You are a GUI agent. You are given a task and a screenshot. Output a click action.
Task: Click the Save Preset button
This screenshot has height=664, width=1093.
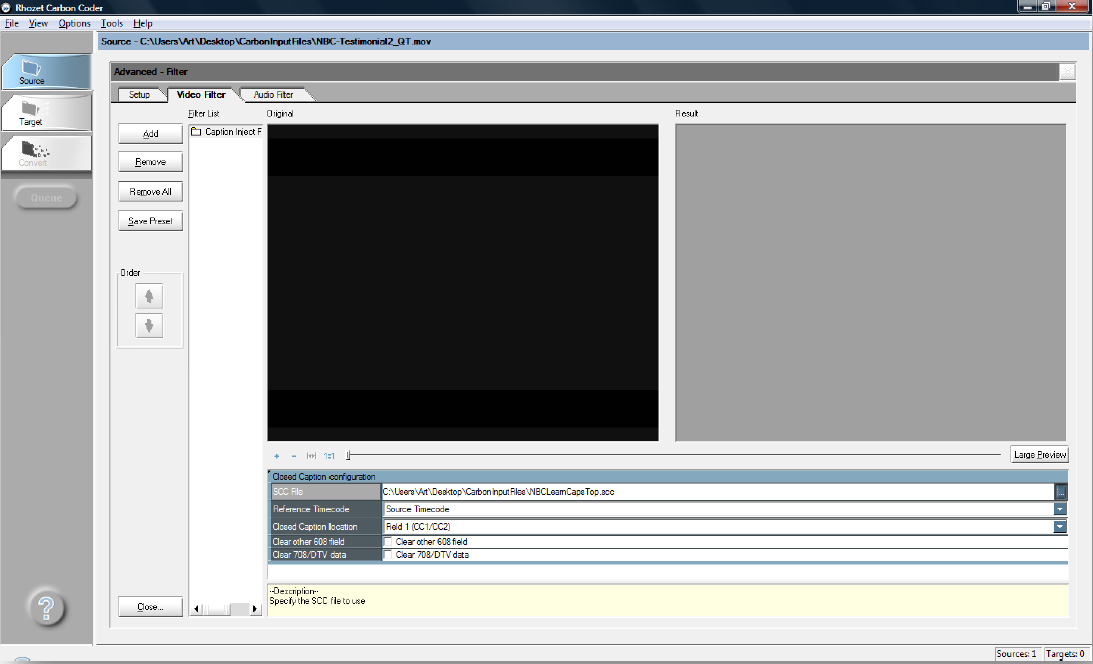click(149, 220)
